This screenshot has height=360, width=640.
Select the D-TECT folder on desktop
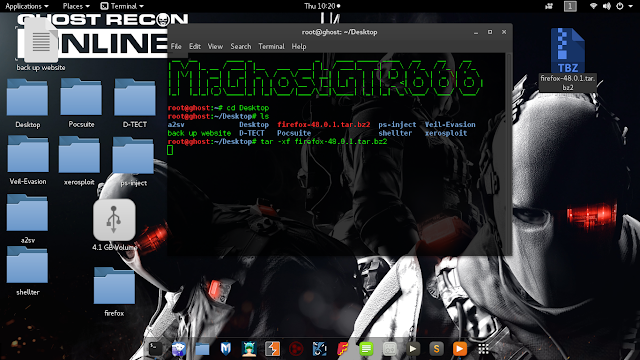click(135, 103)
